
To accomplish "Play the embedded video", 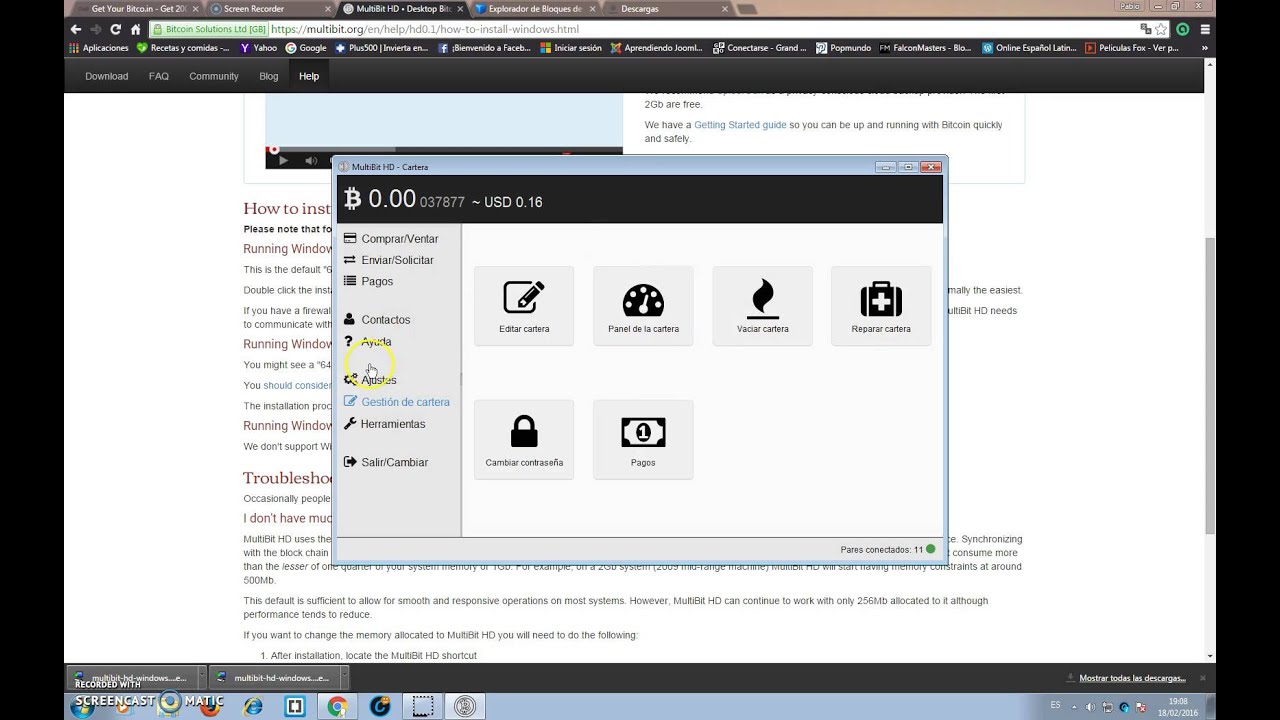I will point(283,160).
